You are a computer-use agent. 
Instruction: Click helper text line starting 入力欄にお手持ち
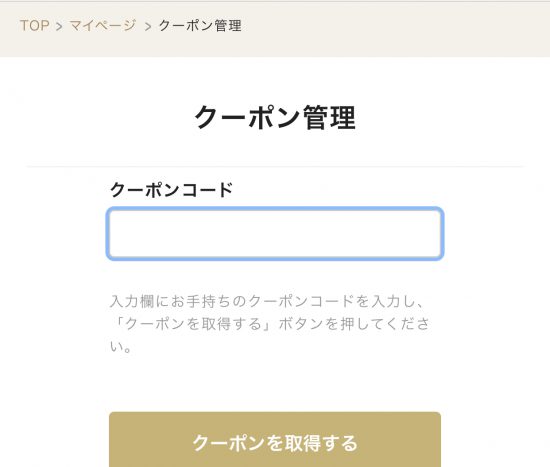pyautogui.click(x=268, y=301)
